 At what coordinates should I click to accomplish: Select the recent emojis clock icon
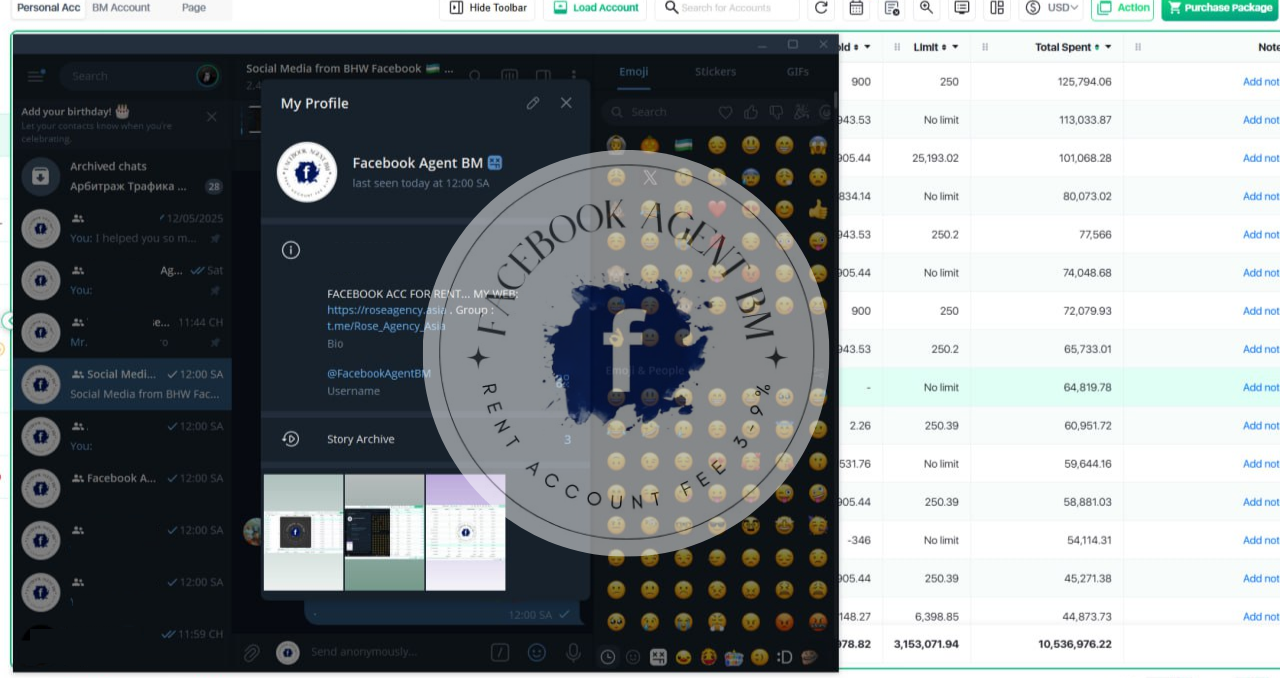tap(607, 657)
